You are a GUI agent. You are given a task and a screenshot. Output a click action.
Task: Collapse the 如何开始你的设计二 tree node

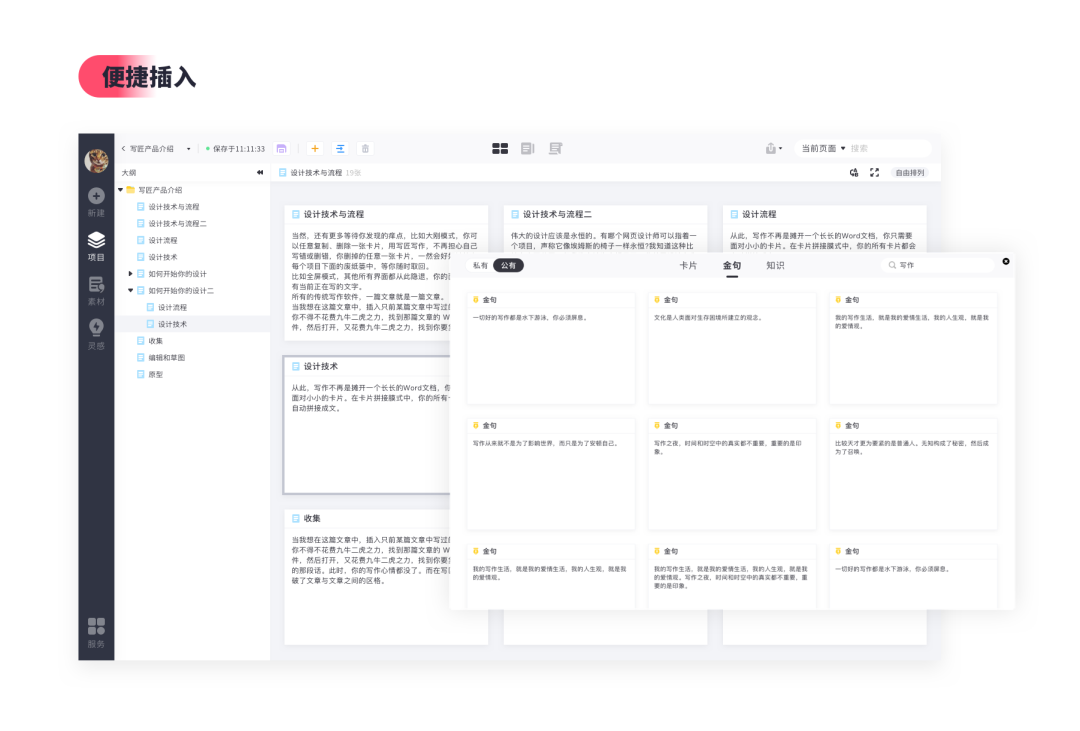[x=130, y=290]
